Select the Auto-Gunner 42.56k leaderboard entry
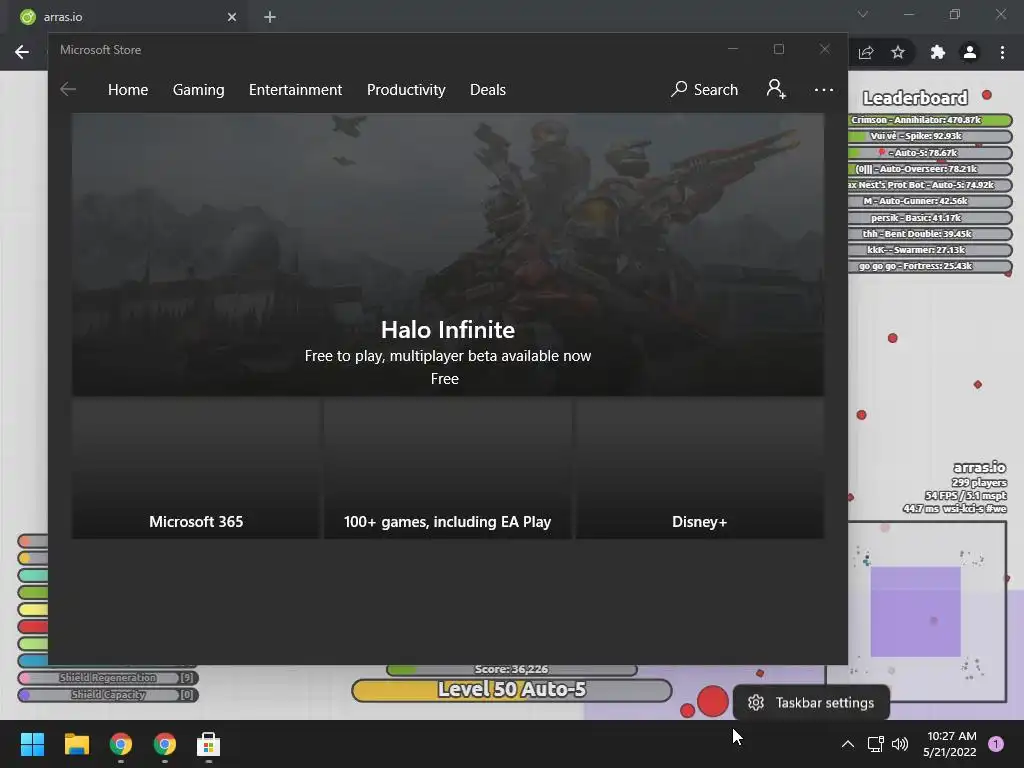Image resolution: width=1024 pixels, height=768 pixels. click(930, 201)
